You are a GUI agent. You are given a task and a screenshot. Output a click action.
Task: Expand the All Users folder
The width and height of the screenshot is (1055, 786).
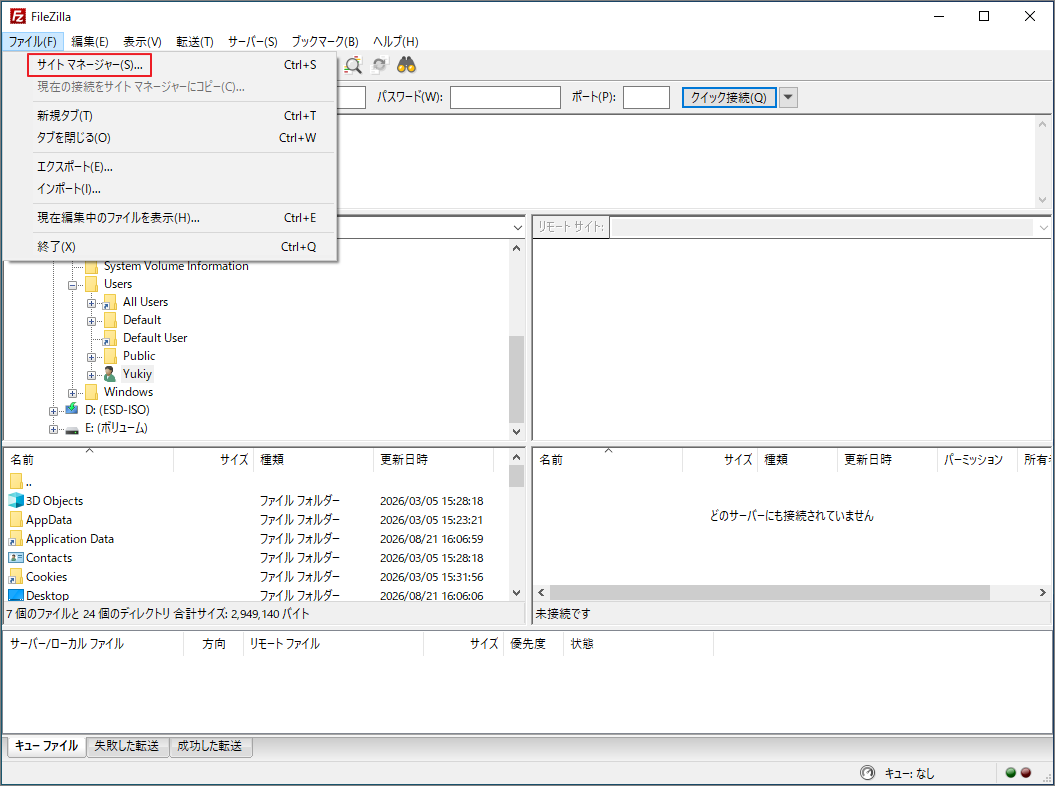coord(92,303)
